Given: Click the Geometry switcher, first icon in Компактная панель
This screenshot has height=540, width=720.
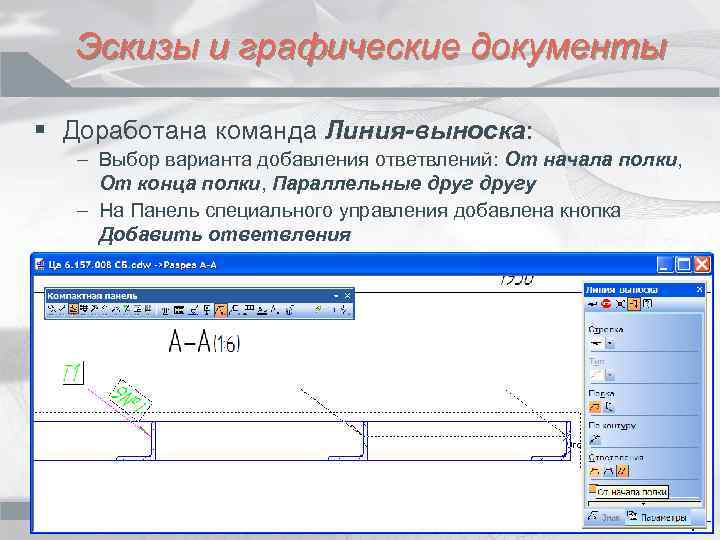Looking at the screenshot, I should click(51, 310).
